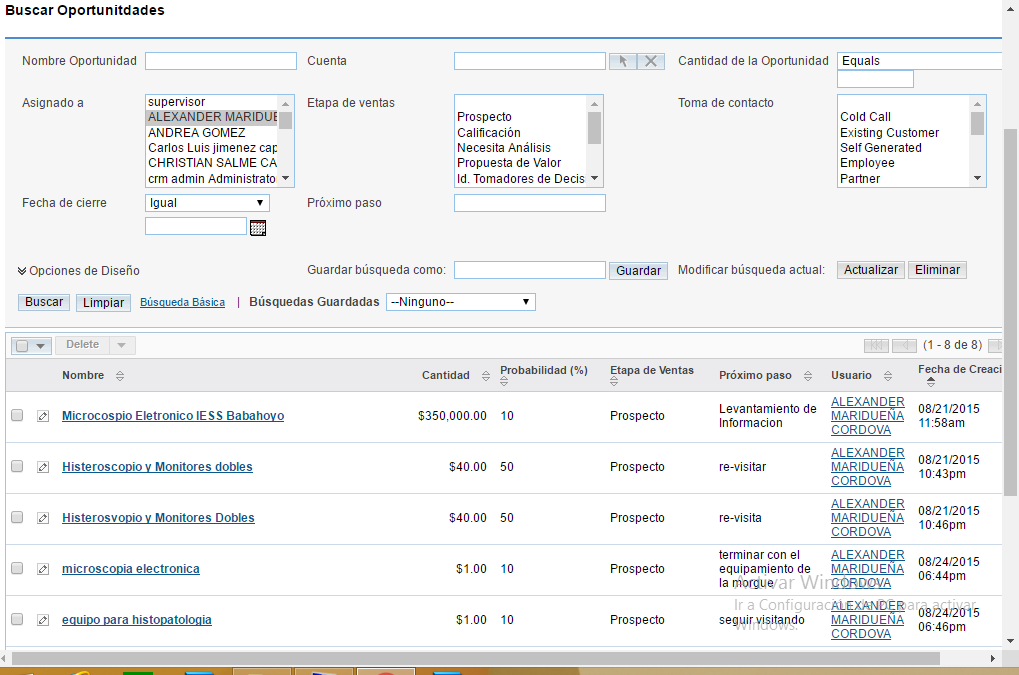This screenshot has height=675, width=1019.
Task: Expand Opciones de Diseño section
Action: tap(78, 271)
